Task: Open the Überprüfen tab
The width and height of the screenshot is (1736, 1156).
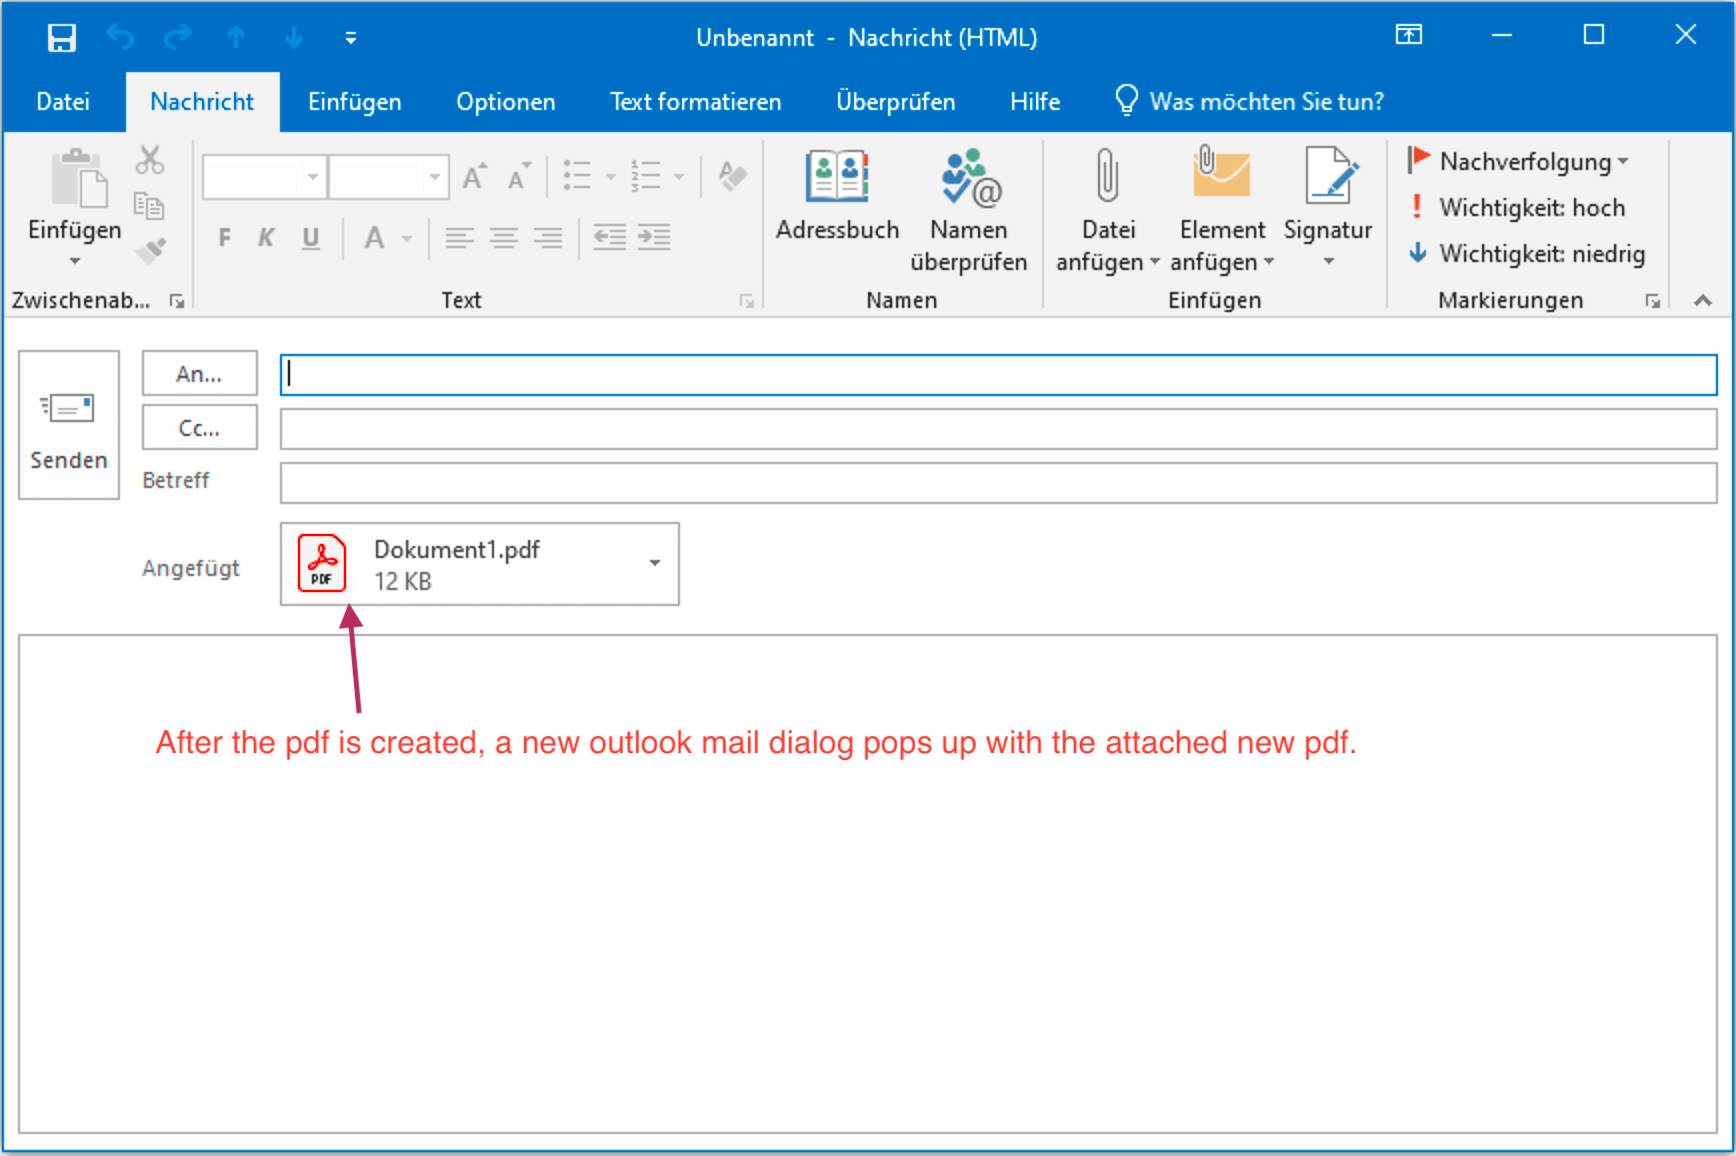Action: click(x=896, y=102)
